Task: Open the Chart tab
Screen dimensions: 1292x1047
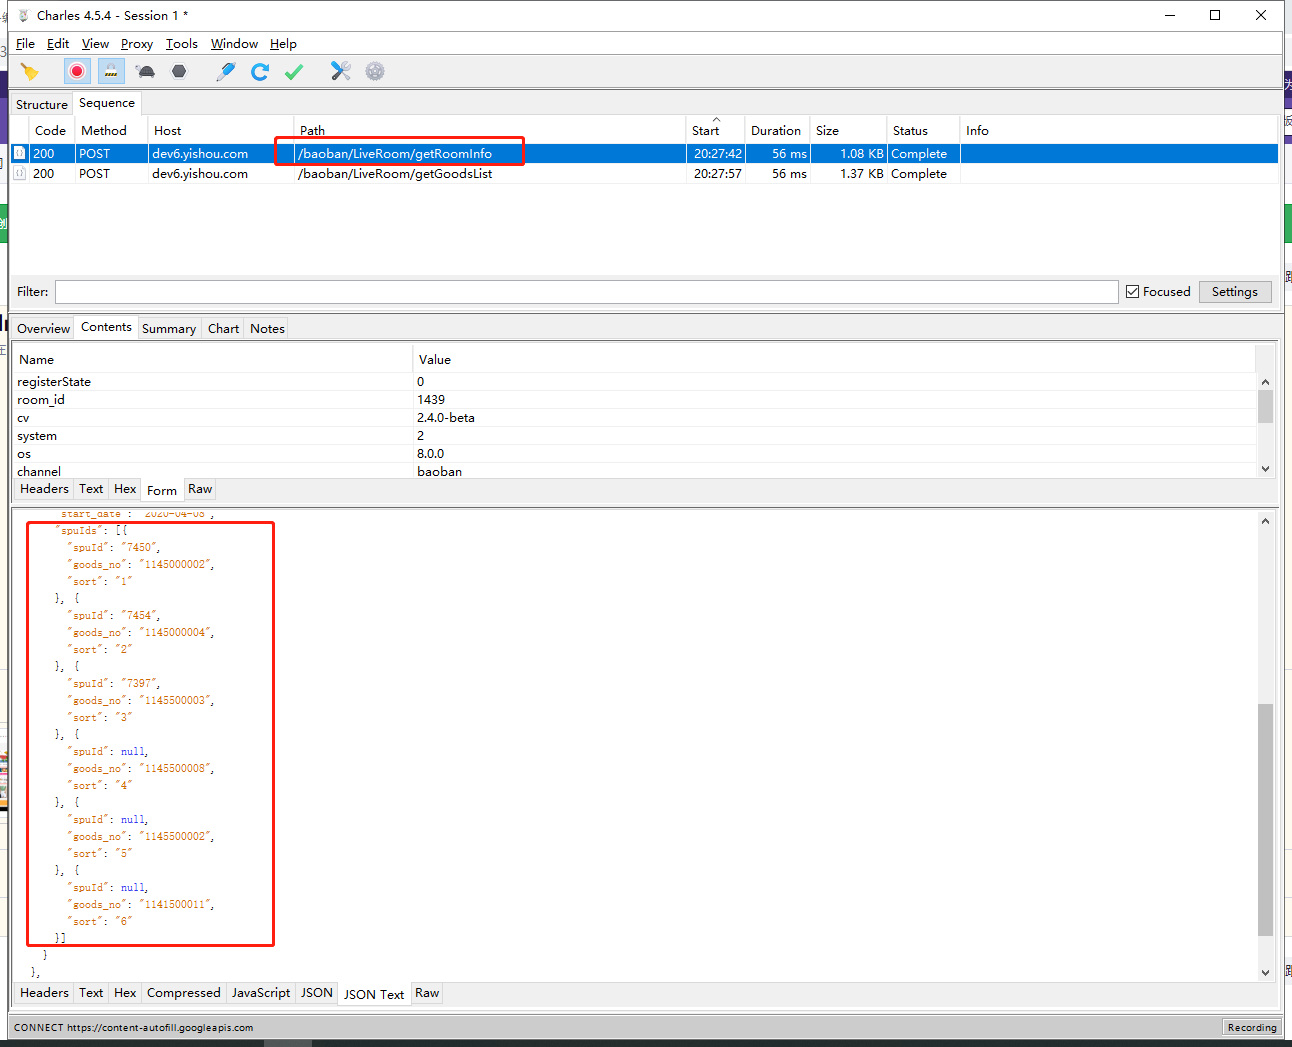Action: coord(223,328)
